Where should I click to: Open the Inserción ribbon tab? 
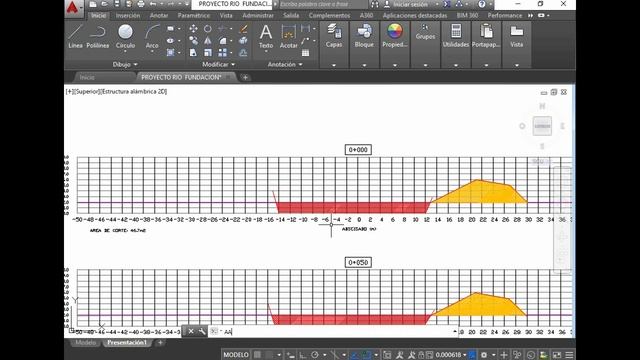click(x=128, y=16)
